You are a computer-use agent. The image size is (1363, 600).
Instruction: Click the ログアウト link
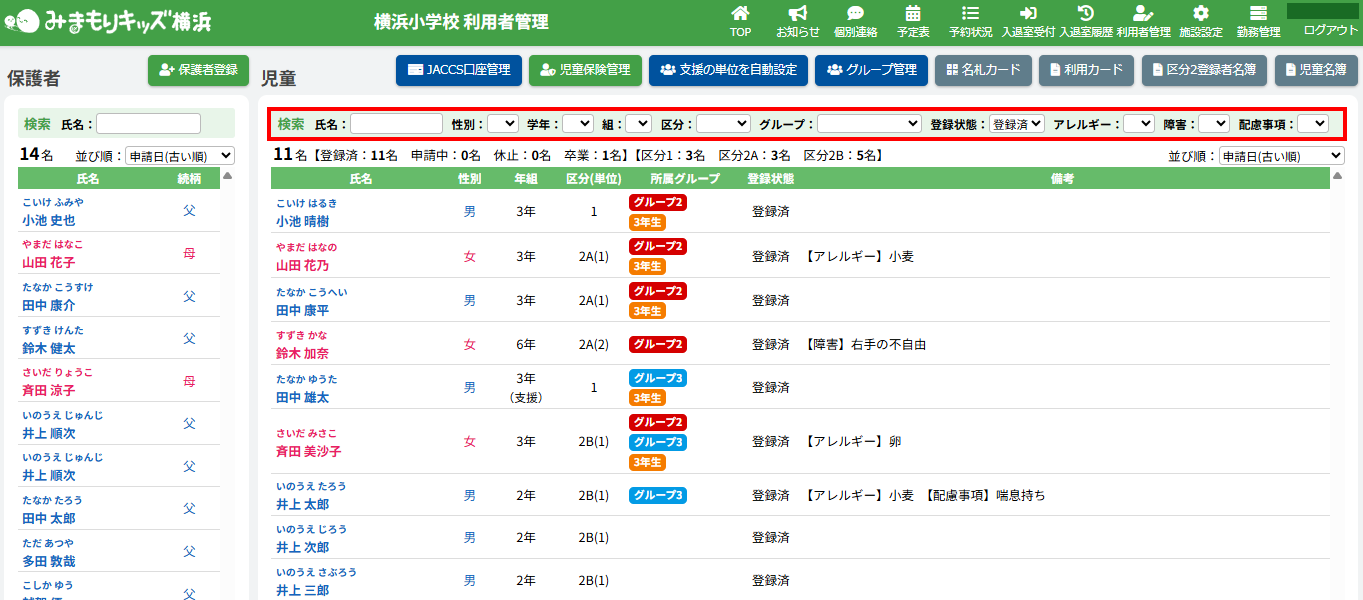pyautogui.click(x=1330, y=30)
